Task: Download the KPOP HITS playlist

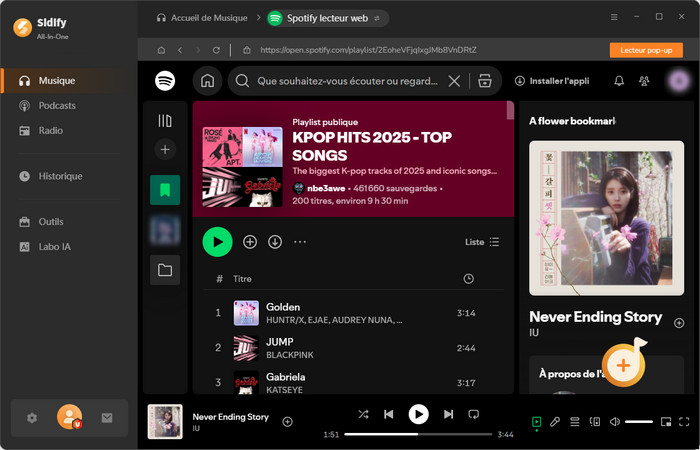Action: click(275, 242)
